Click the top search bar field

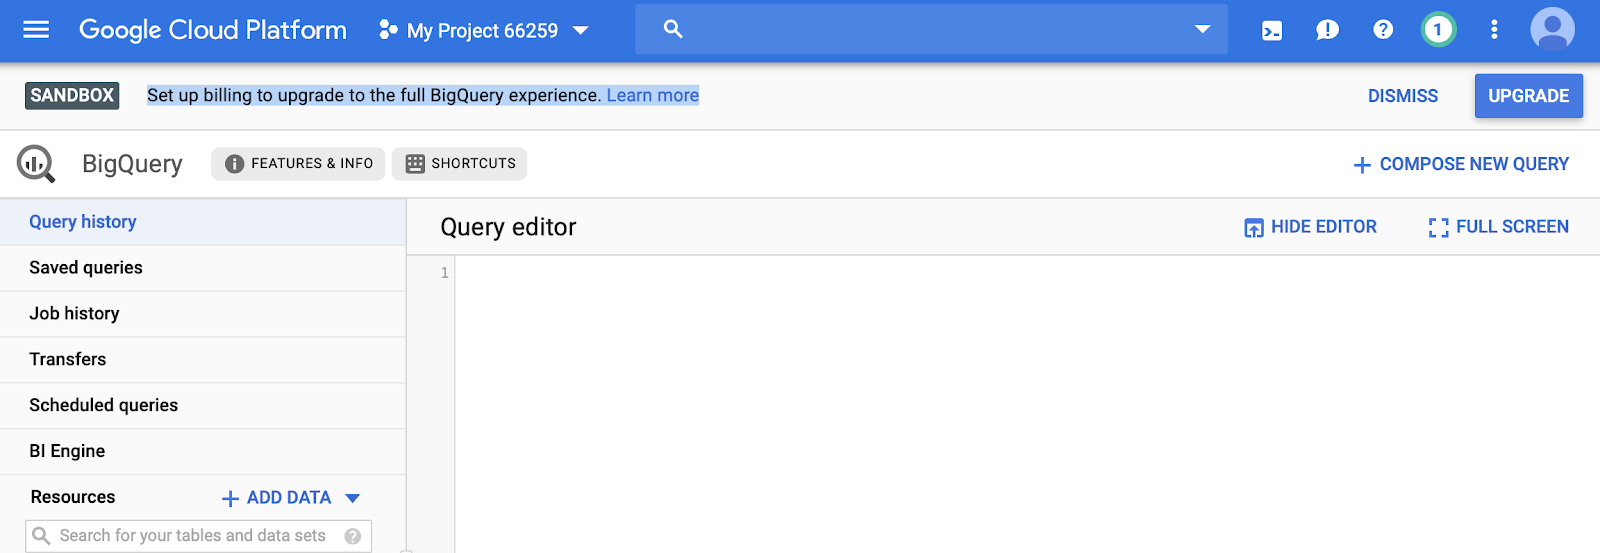click(931, 29)
